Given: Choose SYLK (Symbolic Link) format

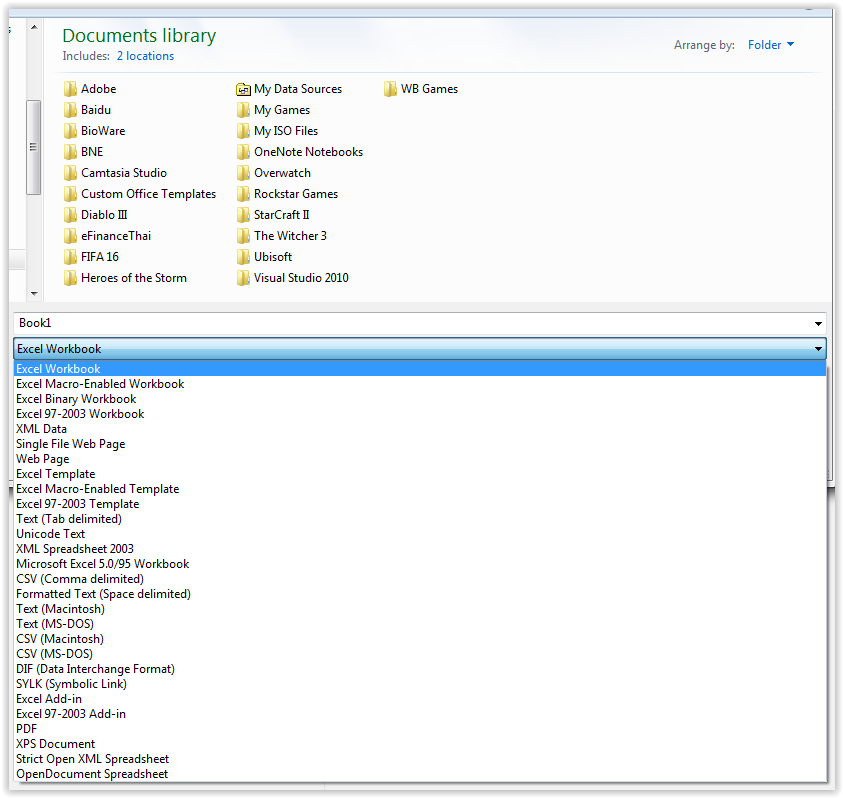Looking at the screenshot, I should (419, 684).
